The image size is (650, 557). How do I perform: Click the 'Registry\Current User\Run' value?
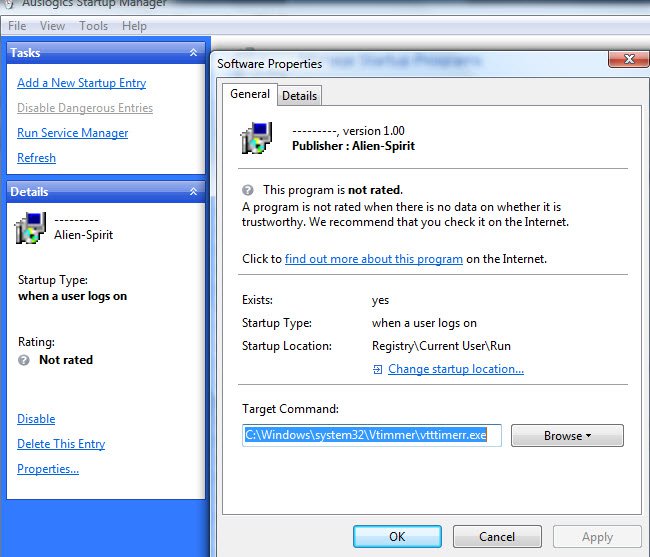tap(441, 346)
